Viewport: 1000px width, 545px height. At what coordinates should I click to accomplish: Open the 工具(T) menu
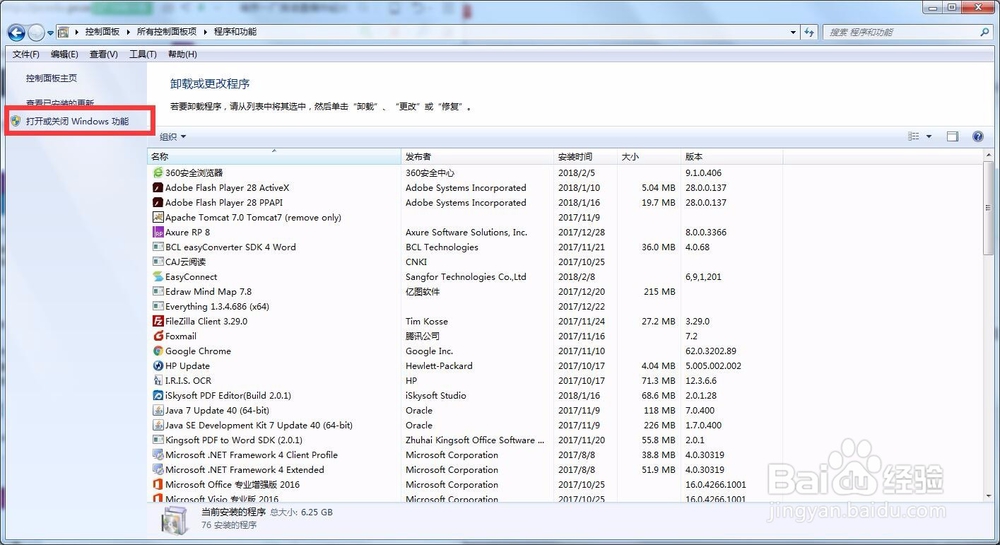tap(143, 54)
